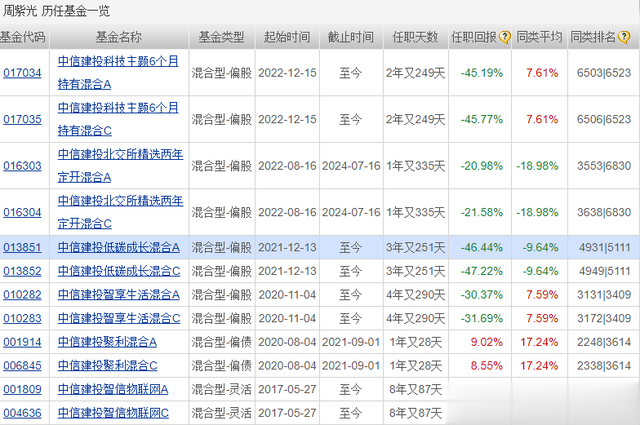Click the 3553|6830 ranking cell
Viewport: 640px width, 425px height.
pos(604,166)
